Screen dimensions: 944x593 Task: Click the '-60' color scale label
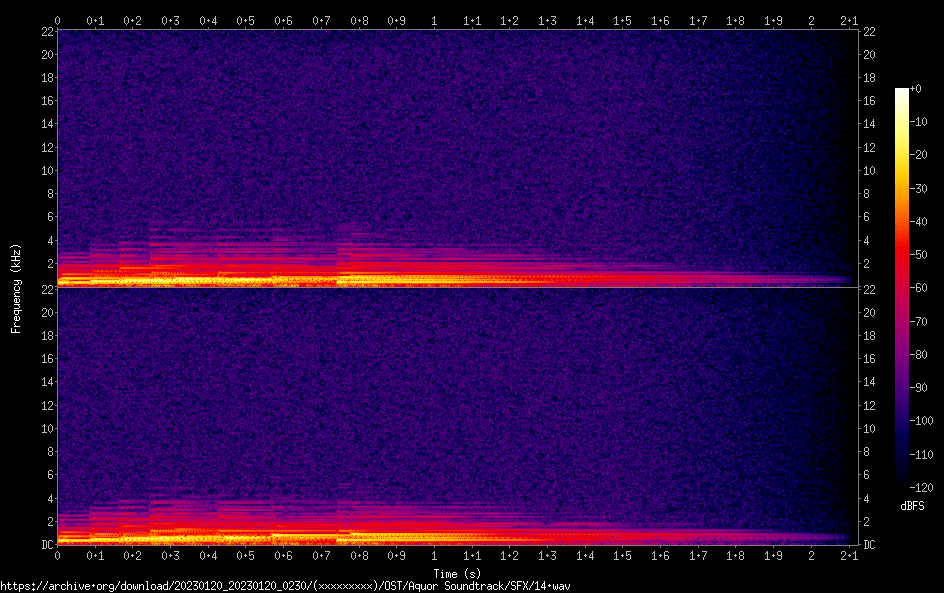[x=920, y=288]
